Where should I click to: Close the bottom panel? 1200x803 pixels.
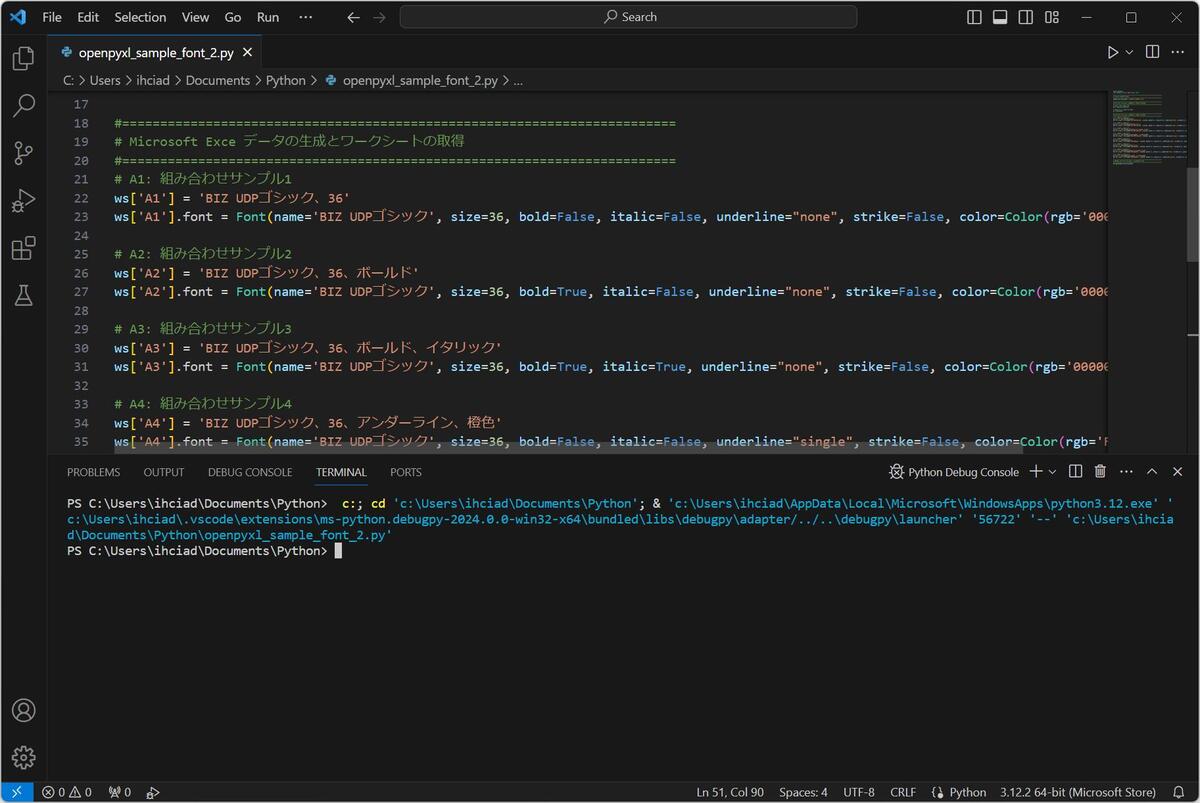tap(1177, 471)
